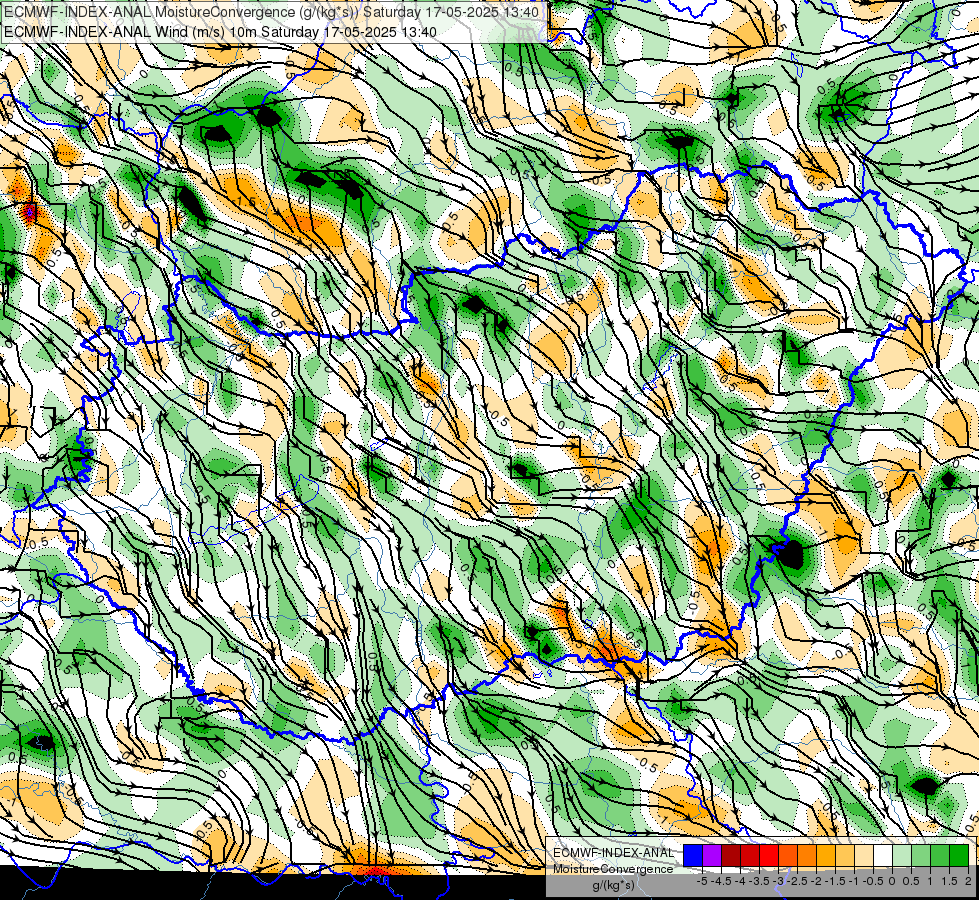Click the amber swatch between -2 and -1.5
Screen dimensions: 979x900
coord(826,856)
